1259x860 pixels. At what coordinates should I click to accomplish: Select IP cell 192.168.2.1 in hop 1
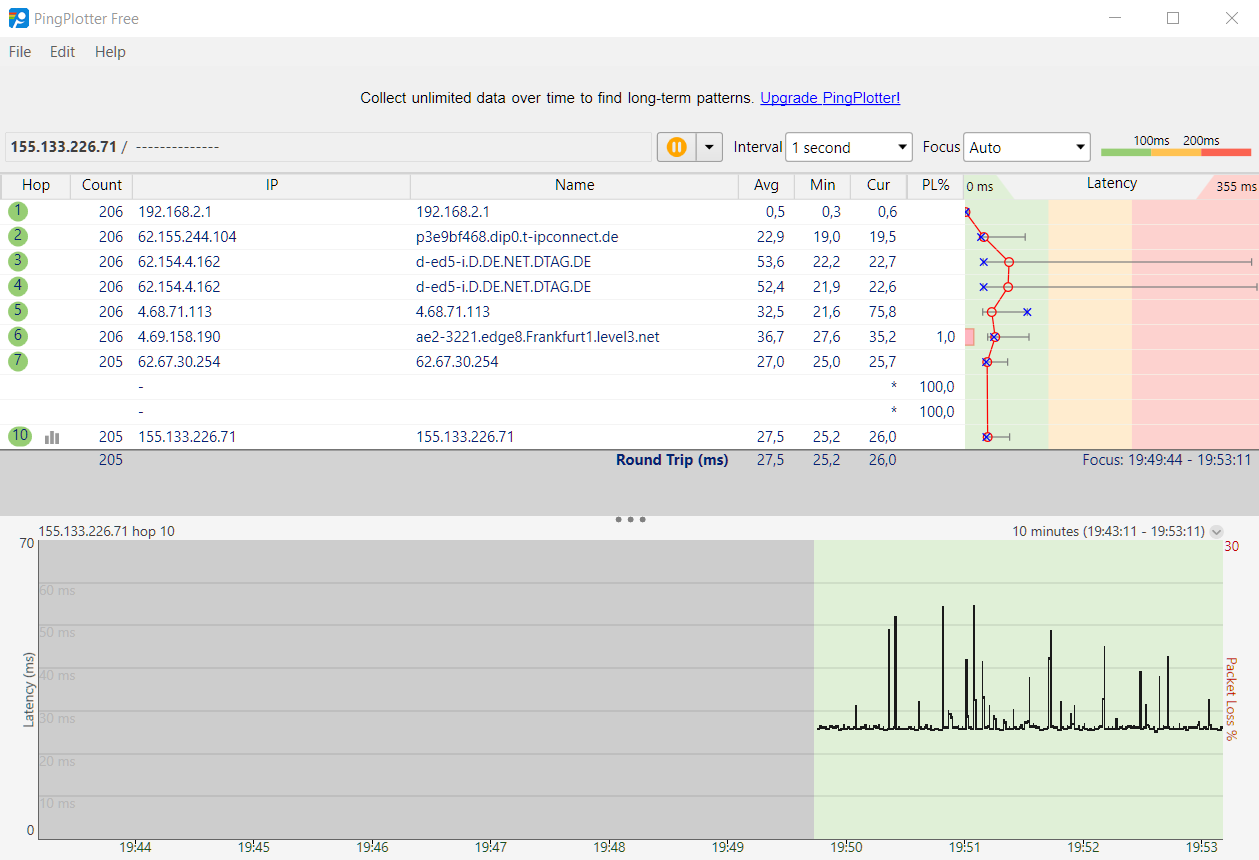click(174, 212)
